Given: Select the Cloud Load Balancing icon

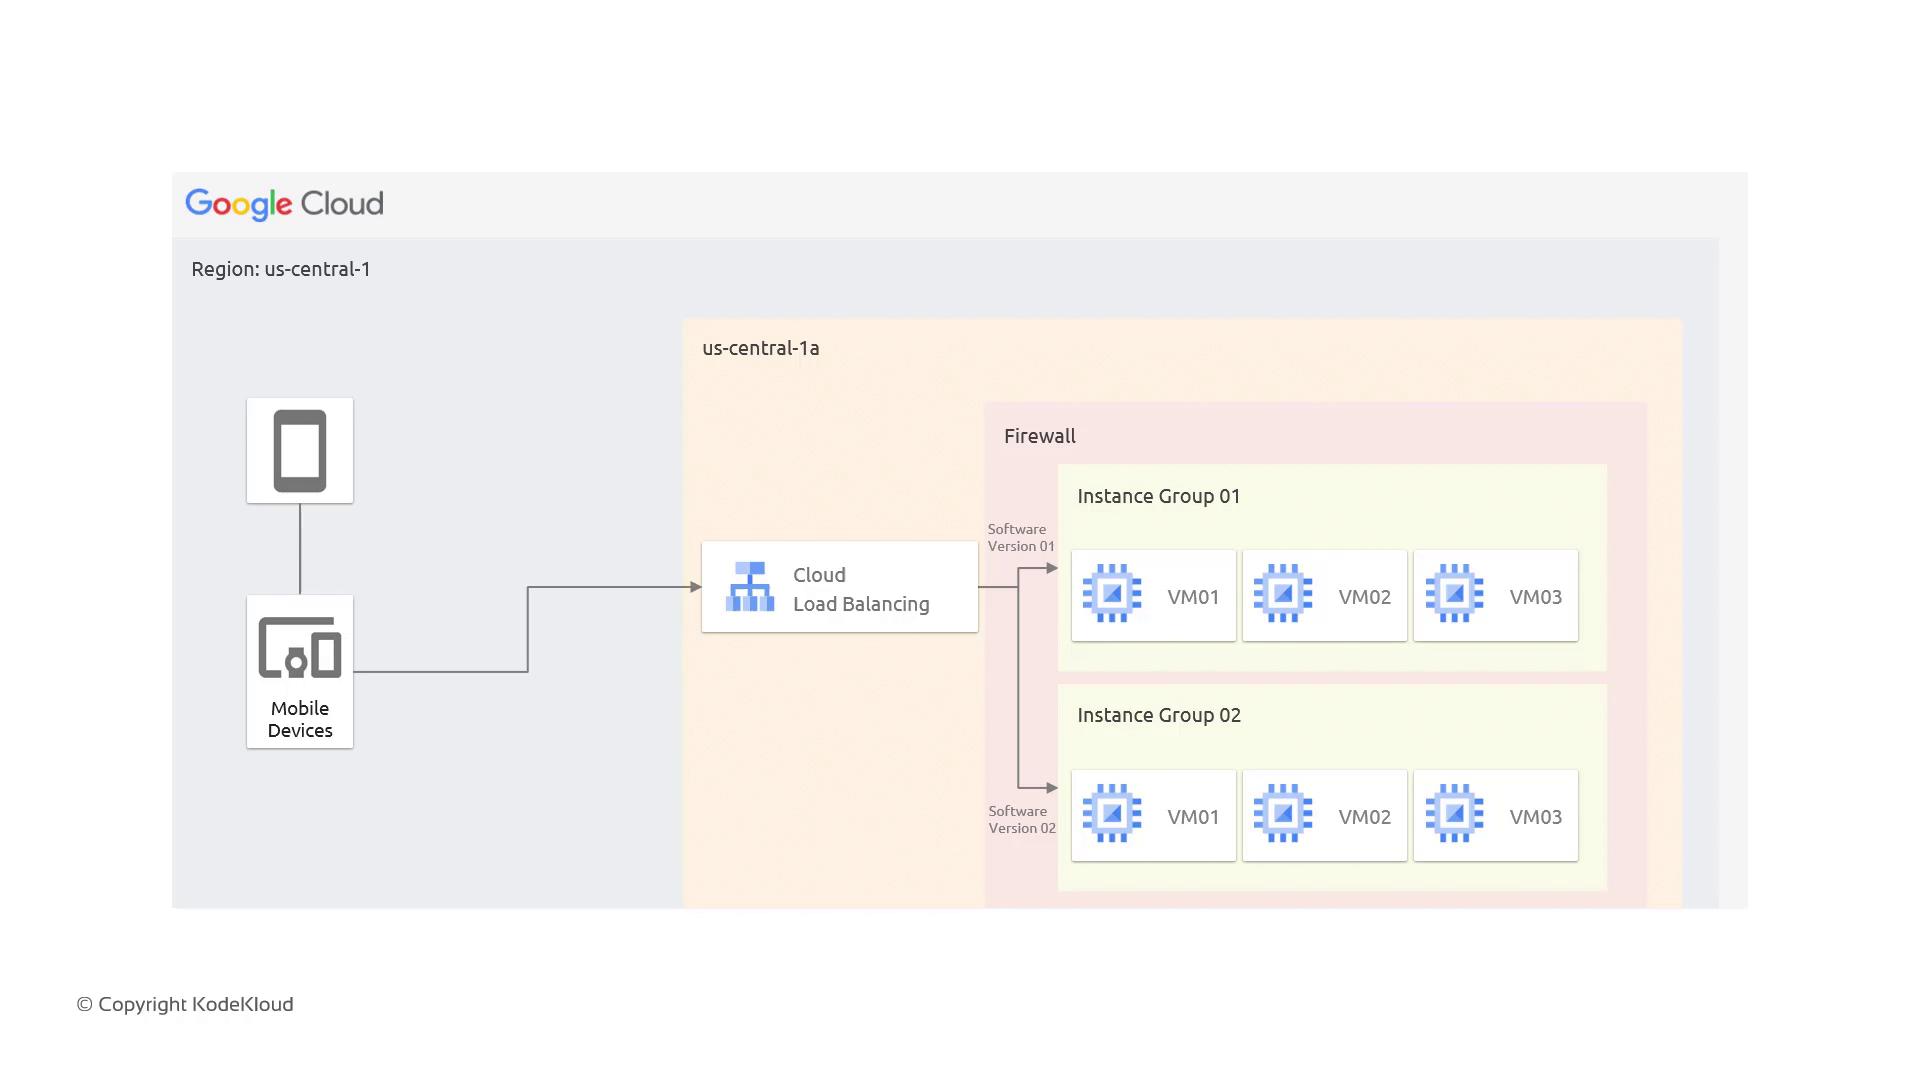Looking at the screenshot, I should (x=750, y=587).
